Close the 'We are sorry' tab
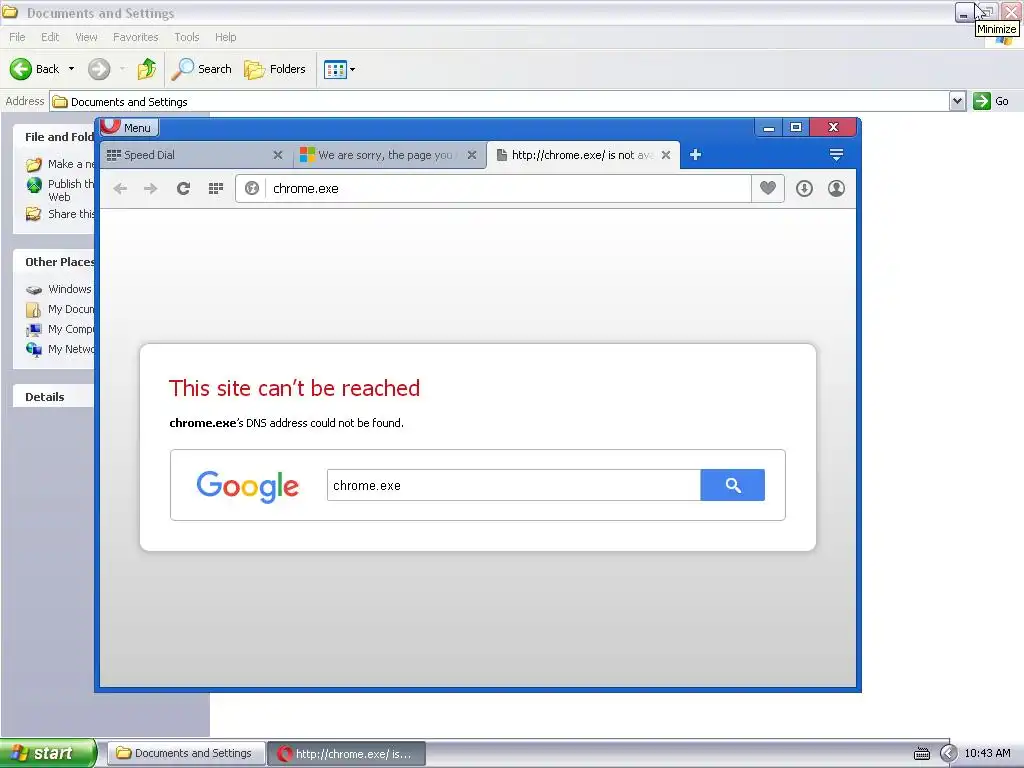The width and height of the screenshot is (1024, 768). click(x=472, y=155)
